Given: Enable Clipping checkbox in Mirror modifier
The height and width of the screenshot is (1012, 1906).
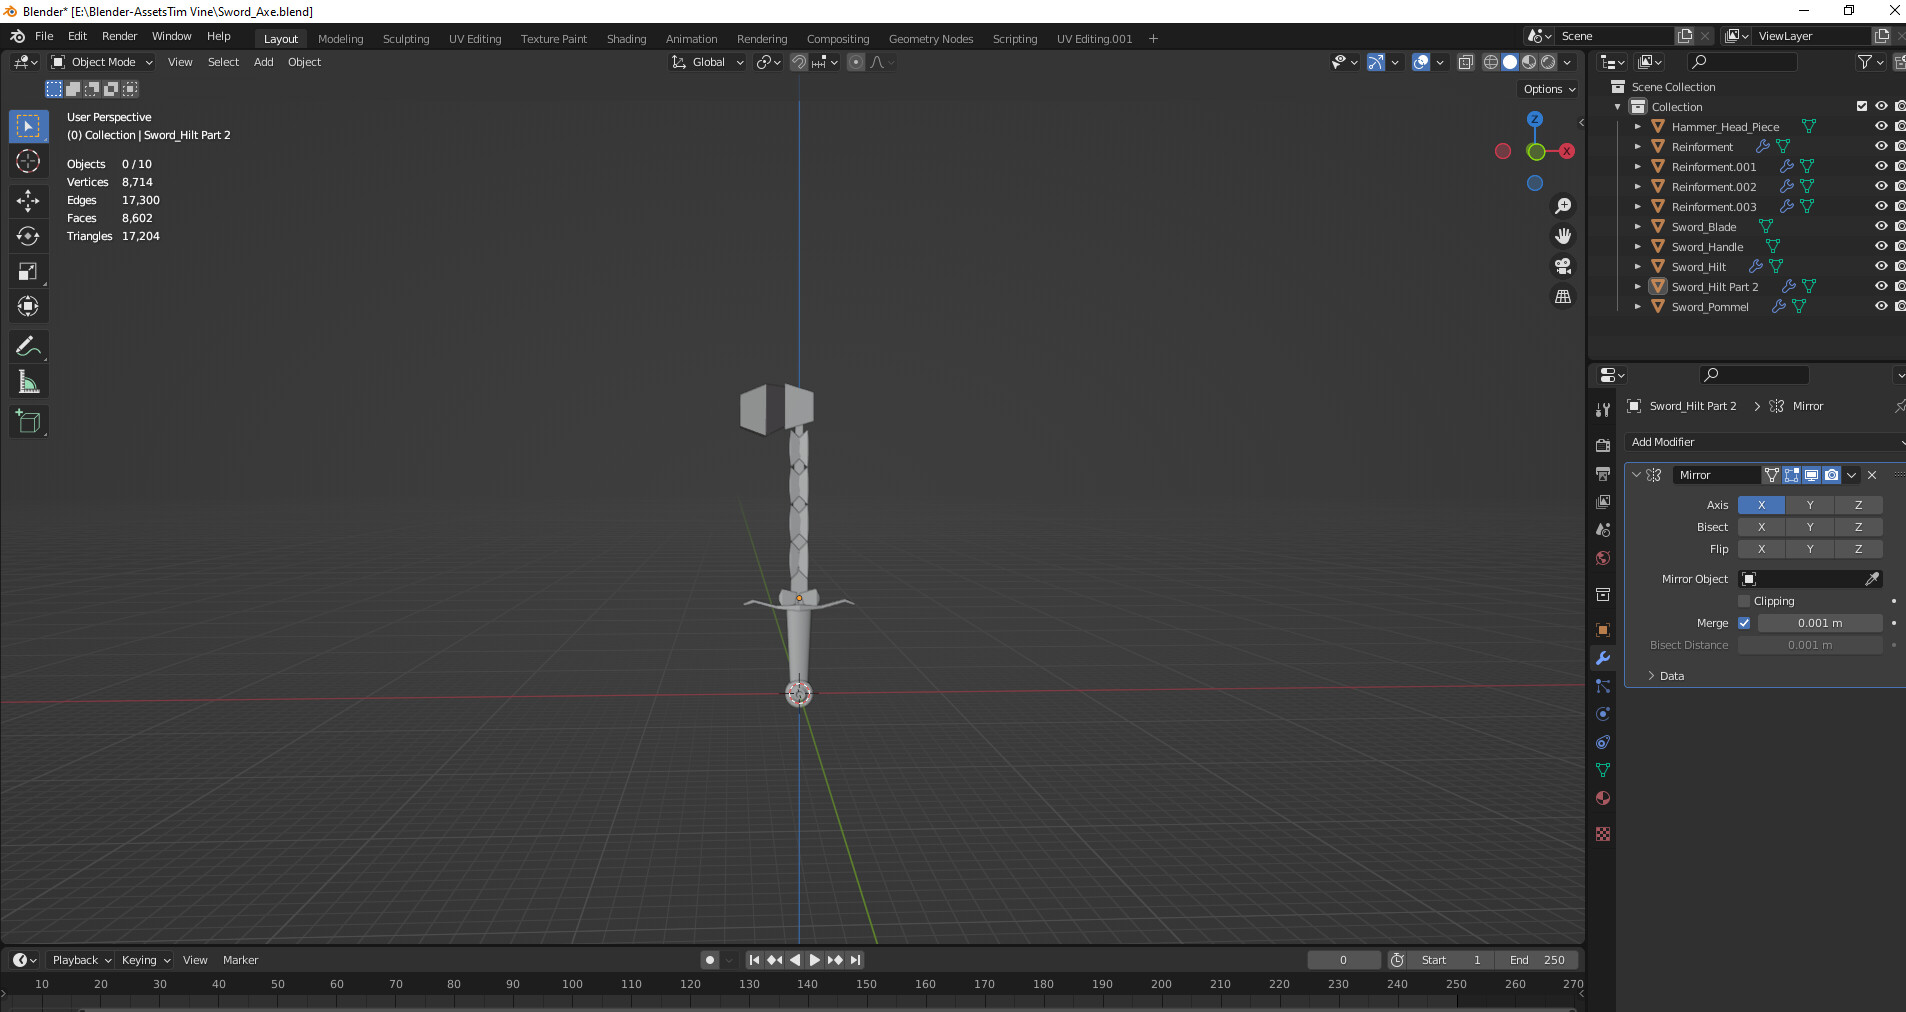Looking at the screenshot, I should point(1744,601).
